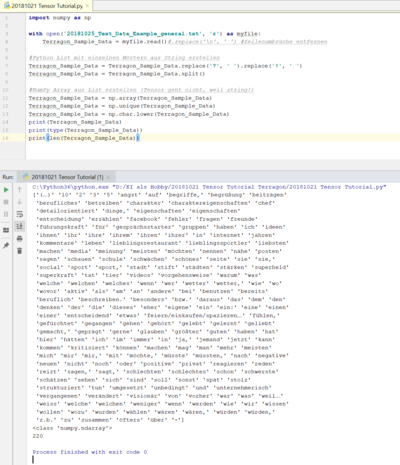Click the down arrow in Run console
This screenshot has height=465, width=400.
pyautogui.click(x=20, y=202)
